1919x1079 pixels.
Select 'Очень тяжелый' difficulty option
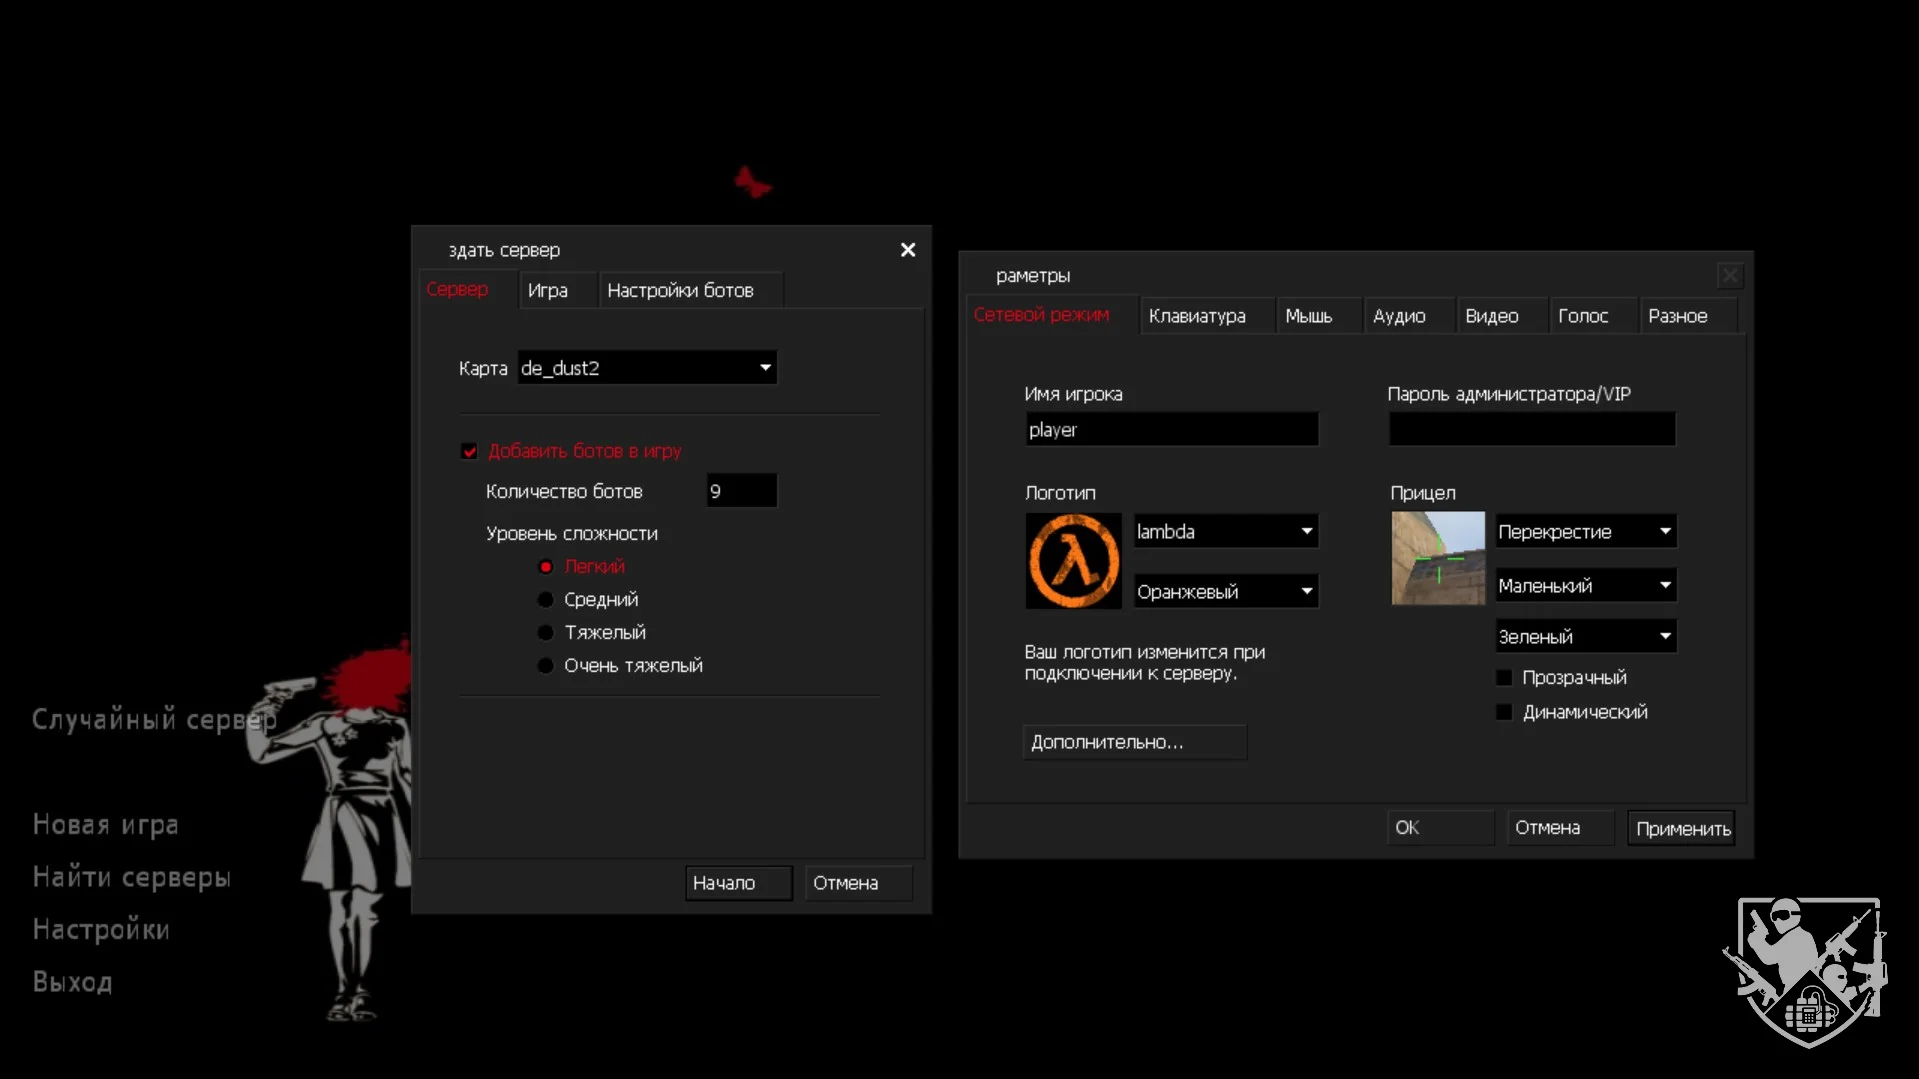pos(546,666)
